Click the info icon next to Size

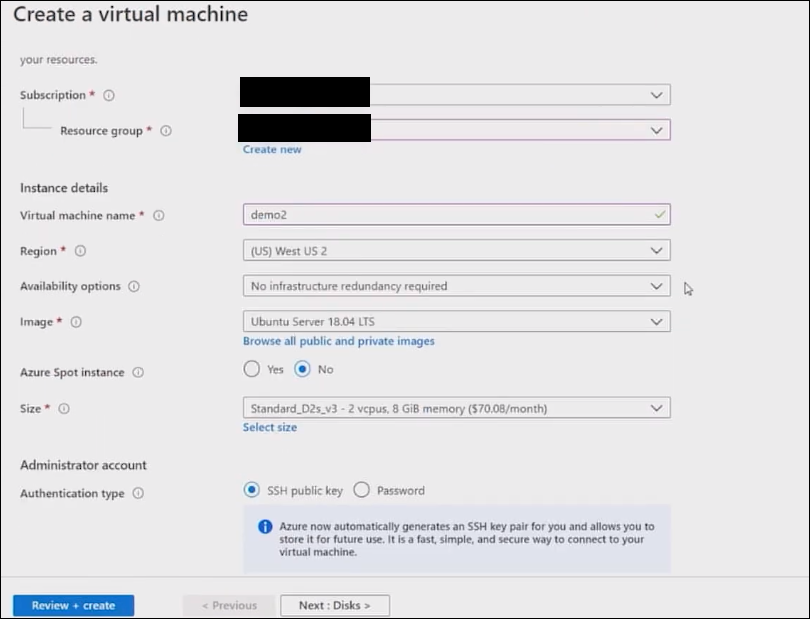click(x=64, y=409)
